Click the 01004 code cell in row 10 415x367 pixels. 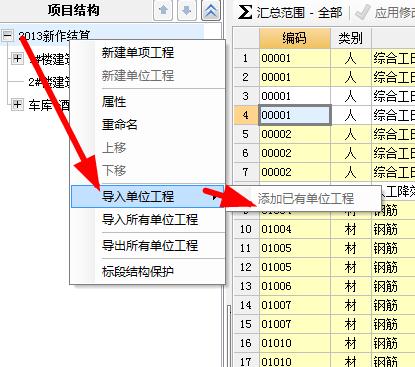point(295,229)
